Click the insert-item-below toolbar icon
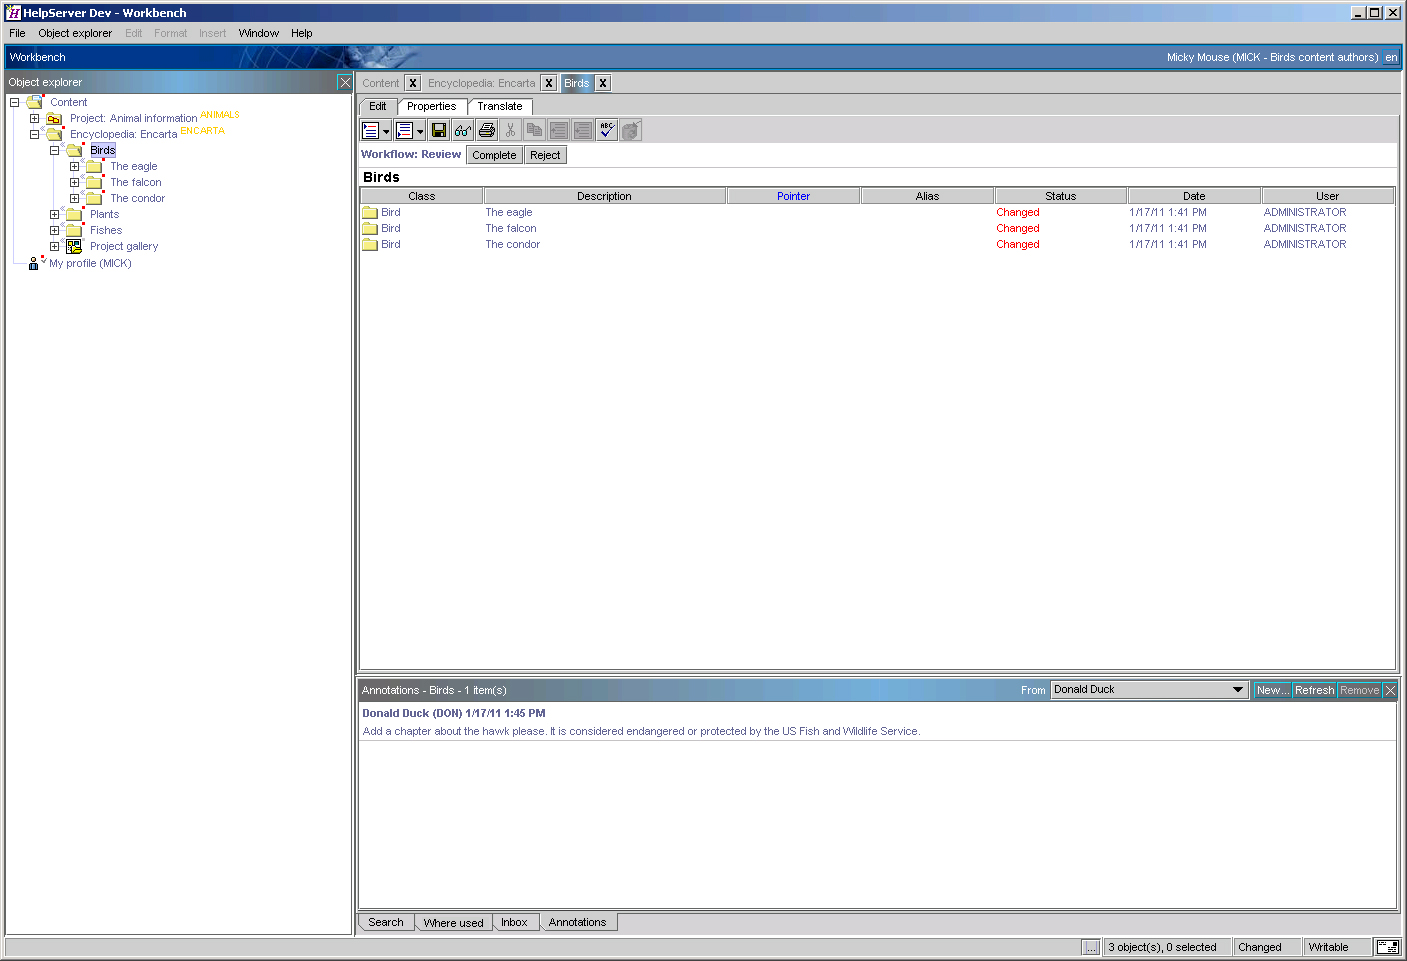 (404, 130)
